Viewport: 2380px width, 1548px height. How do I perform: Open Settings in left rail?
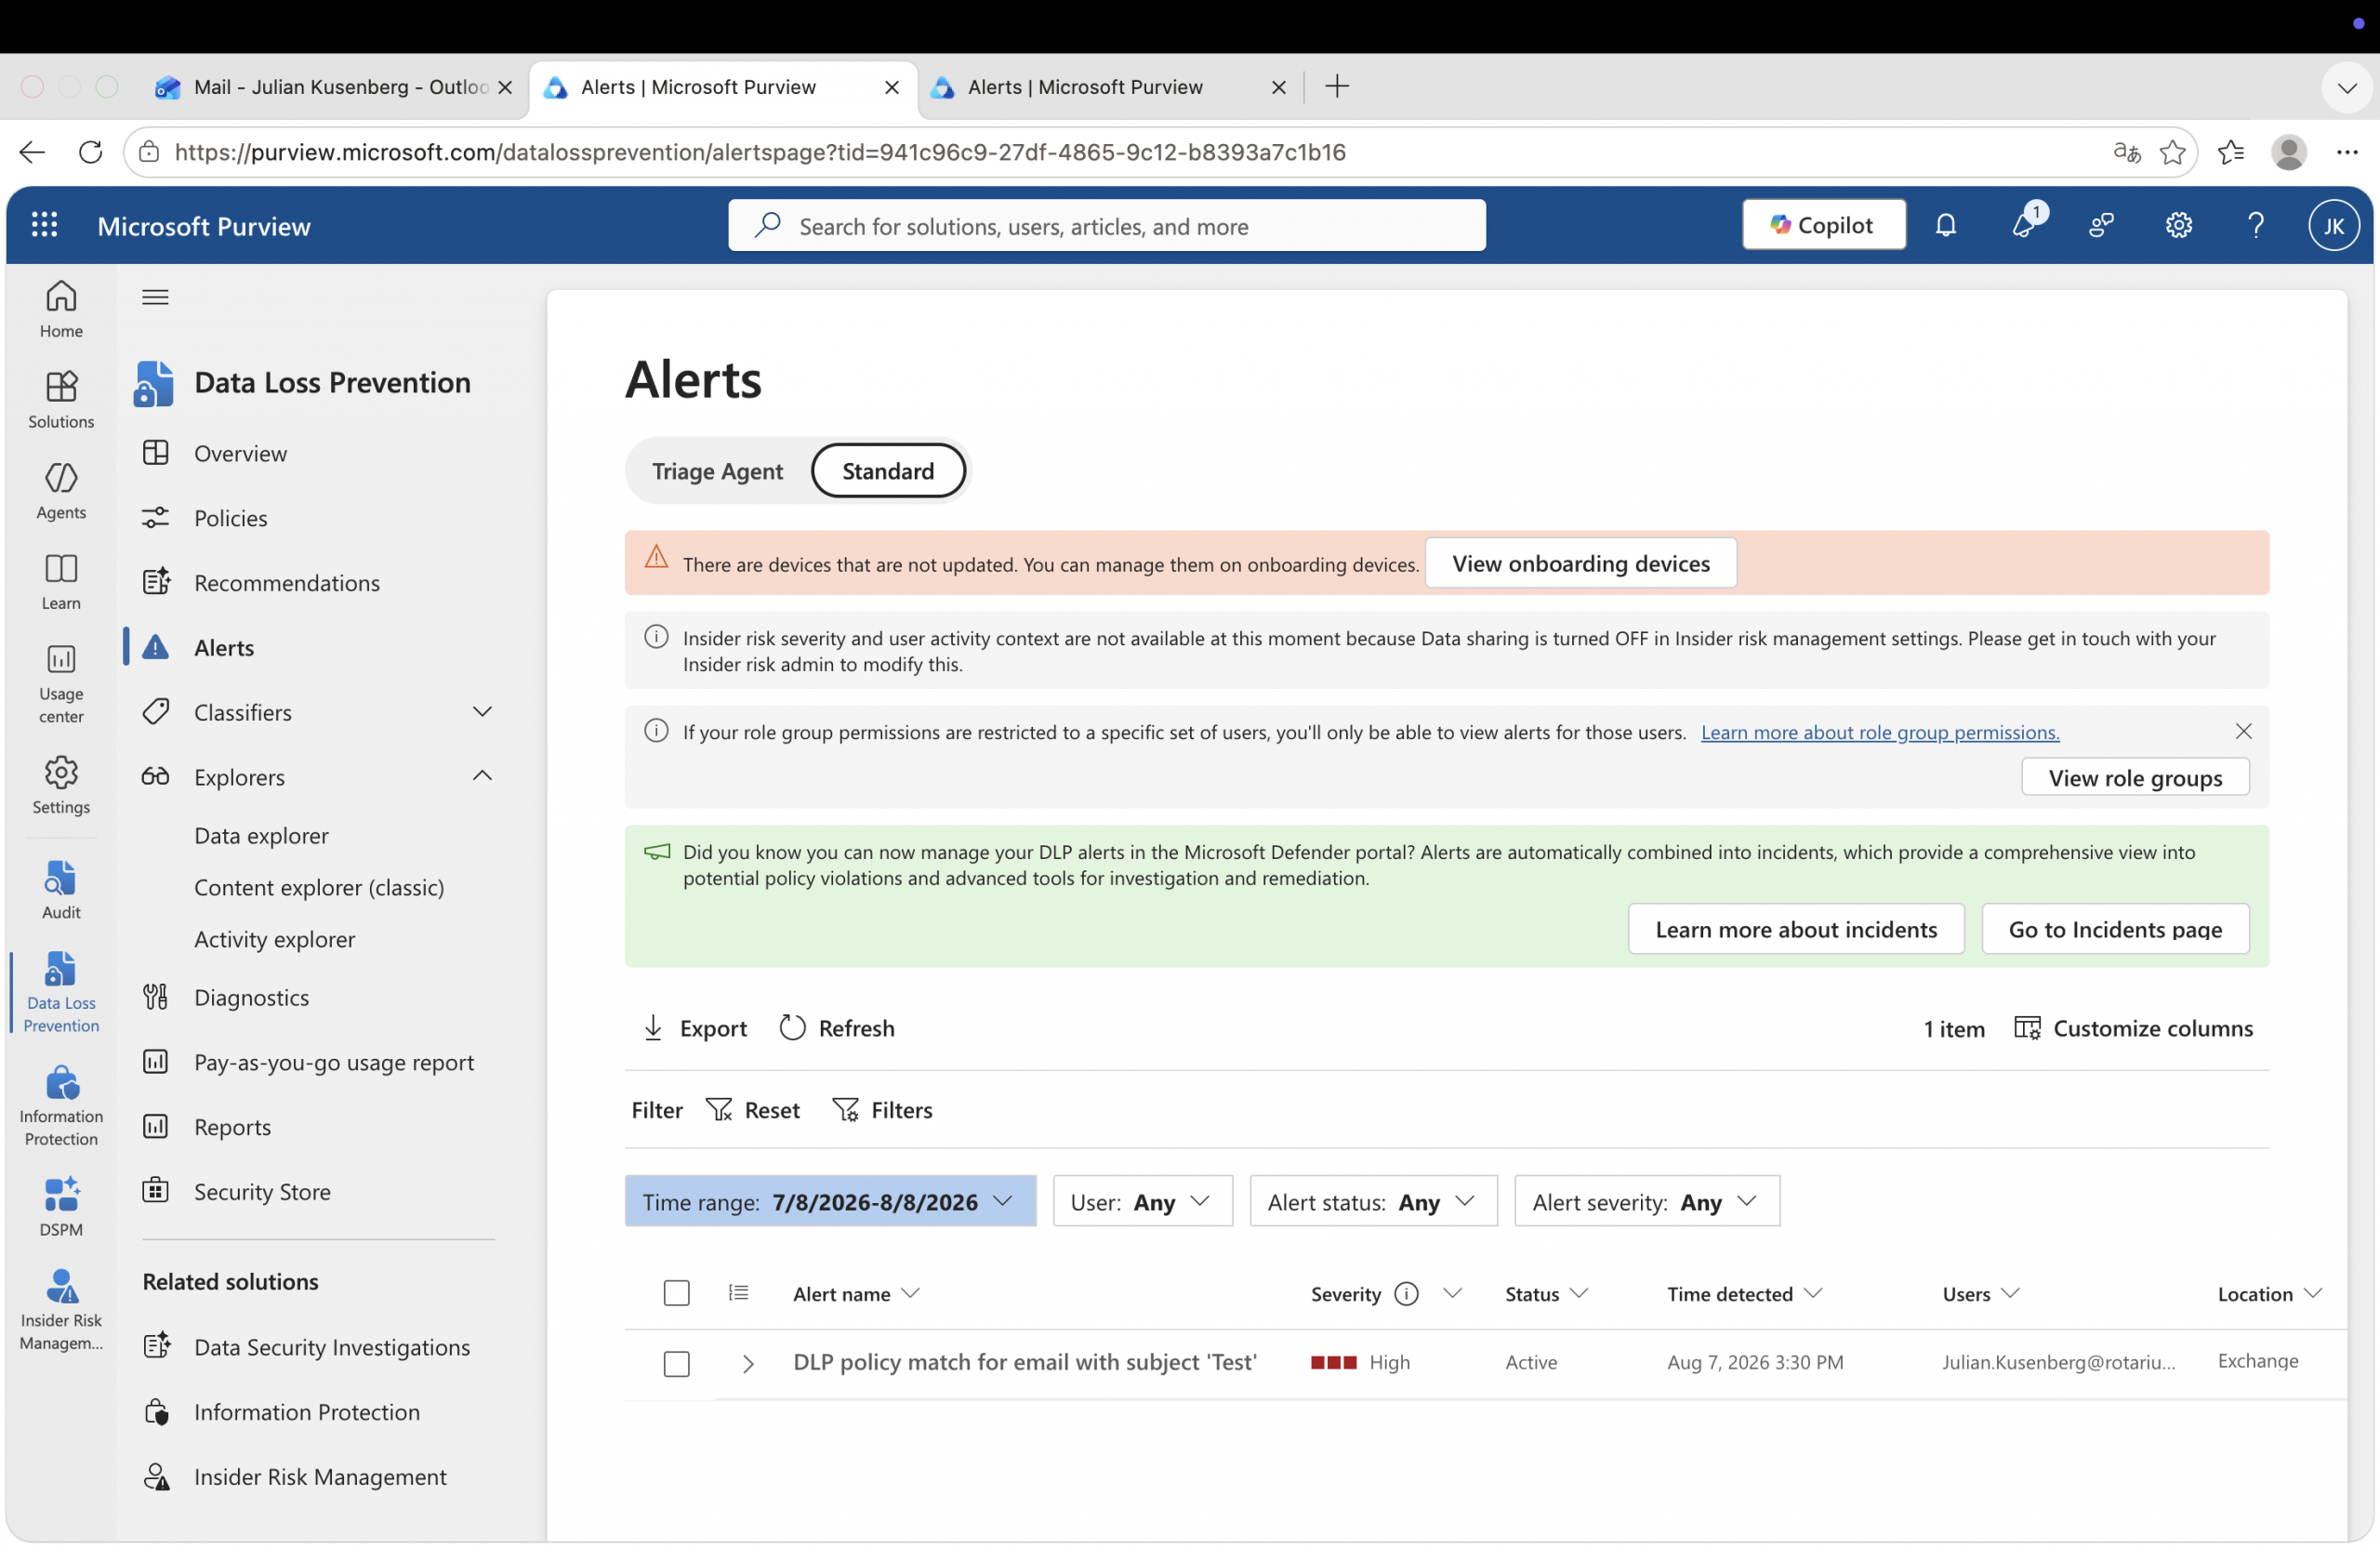click(x=61, y=786)
